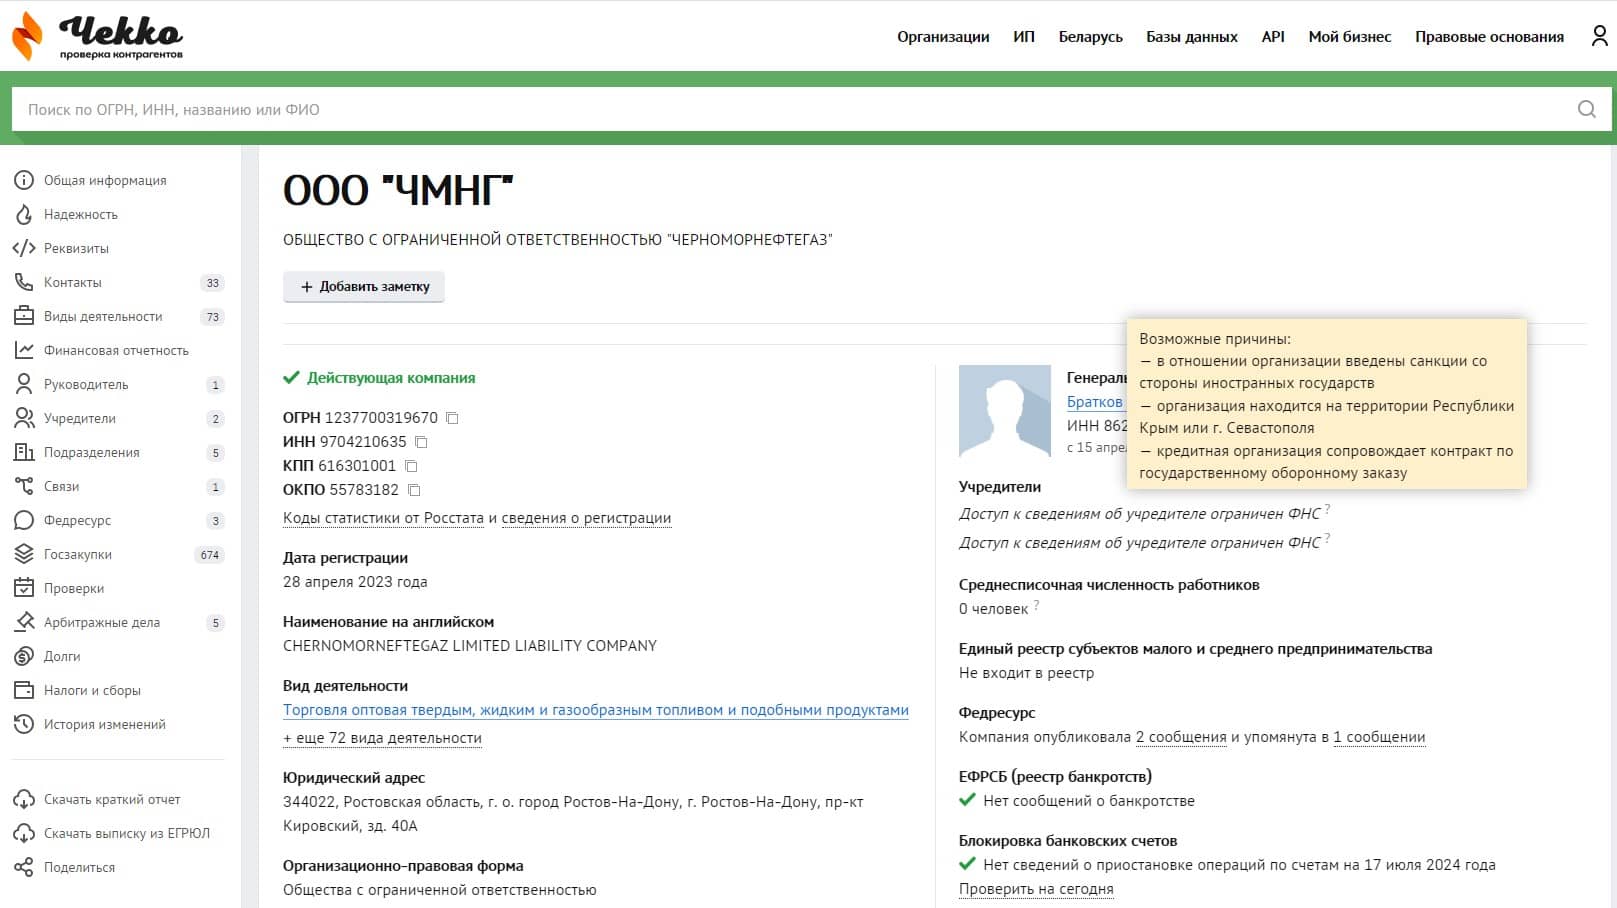Open Правовые основания page

1489,37
